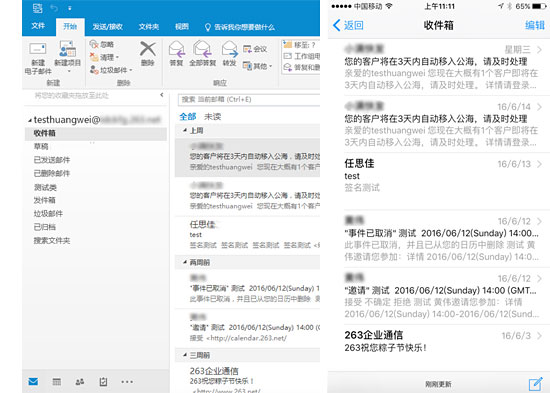Tap the Wi-Fi icon in phone status bar

pyautogui.click(x=389, y=6)
